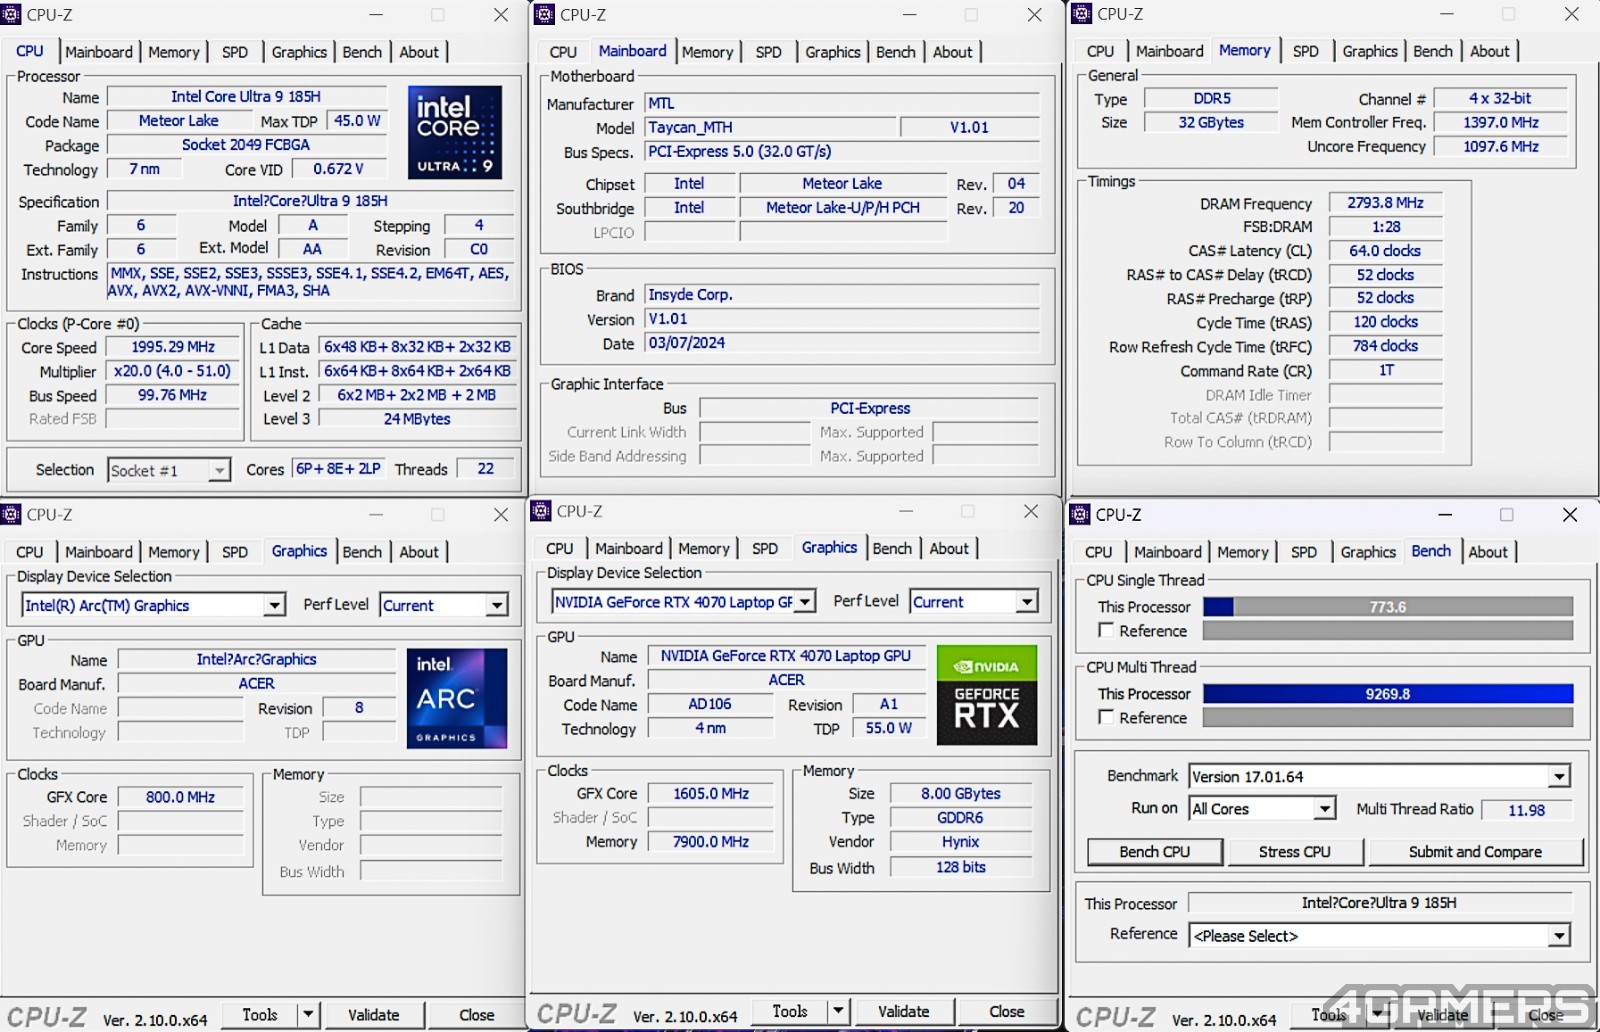
Task: Click Close button in NVIDIA Graphics window
Action: pyautogui.click(x=1006, y=1011)
